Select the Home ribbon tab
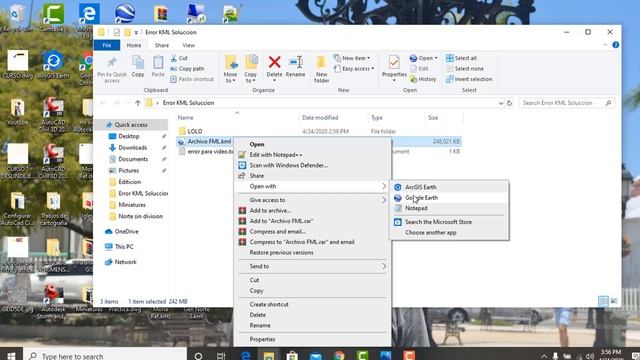This screenshot has height=360, width=640. [x=133, y=45]
